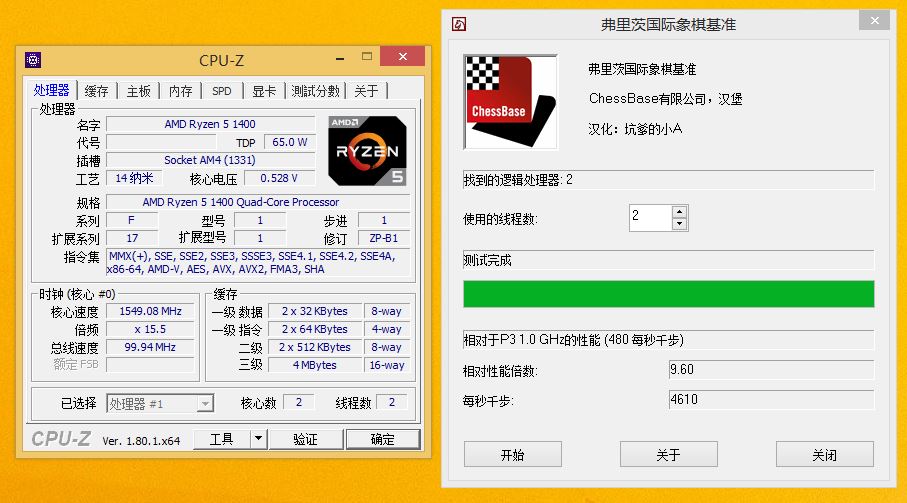Click the ChessBase logo image
Screen dimensions: 907x503
pos(510,102)
